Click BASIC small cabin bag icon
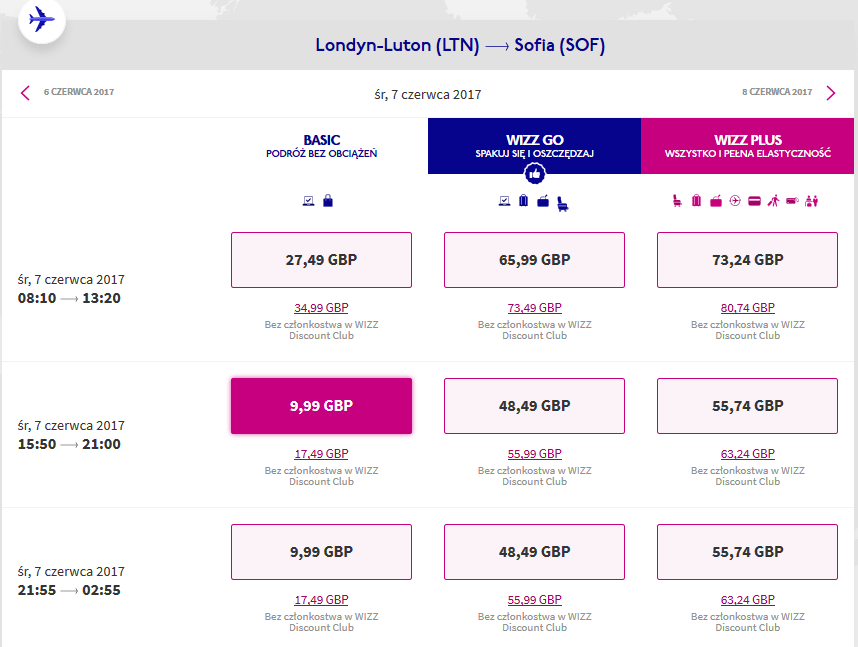Screen dimensions: 858x647 coord(328,200)
